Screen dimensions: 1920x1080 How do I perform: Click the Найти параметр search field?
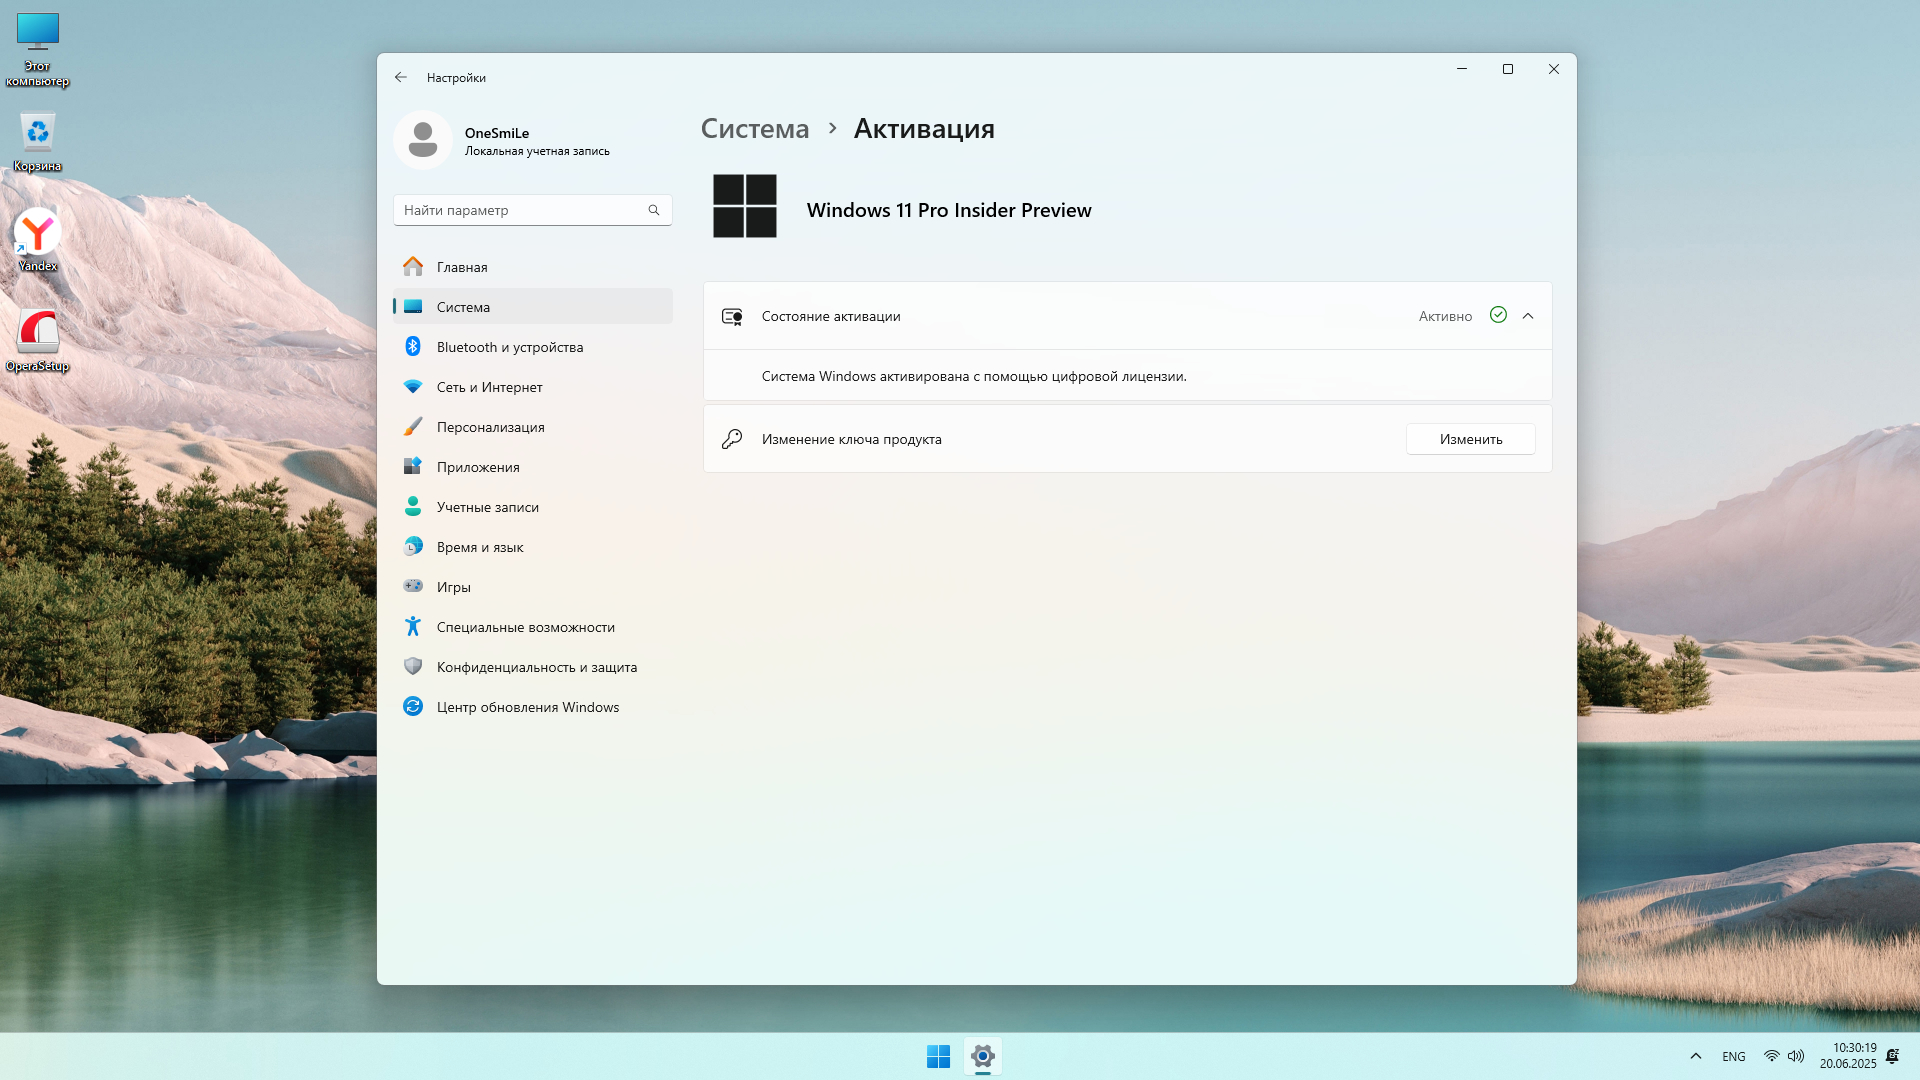(x=520, y=210)
